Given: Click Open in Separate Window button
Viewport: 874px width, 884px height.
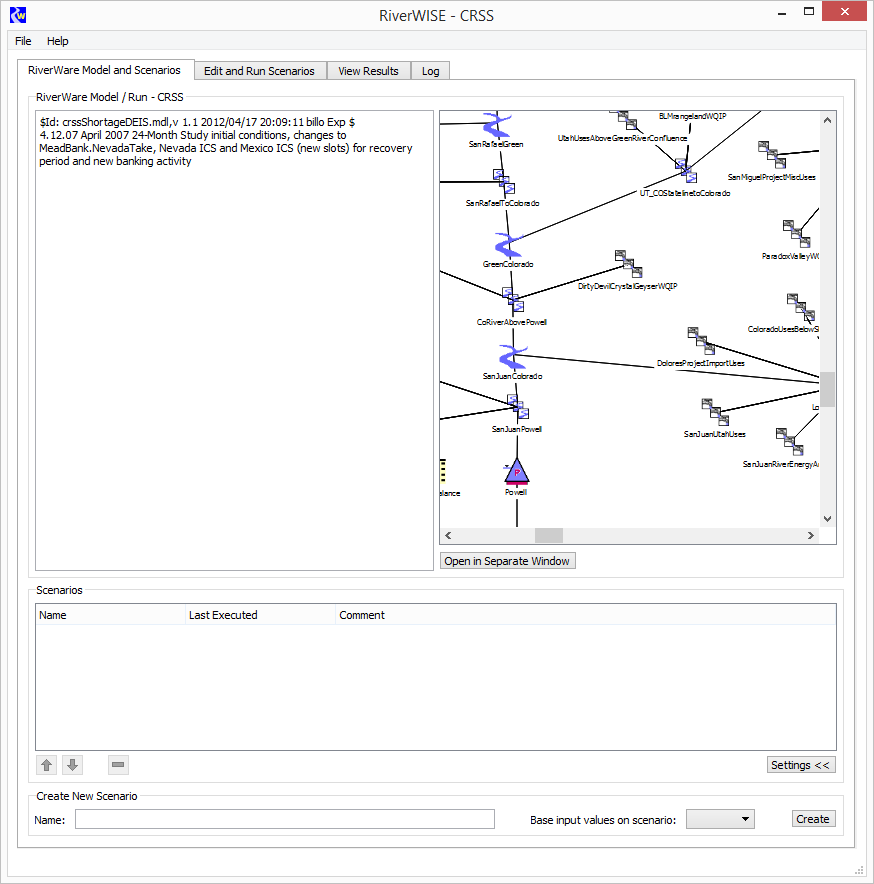Looking at the screenshot, I should (x=507, y=561).
